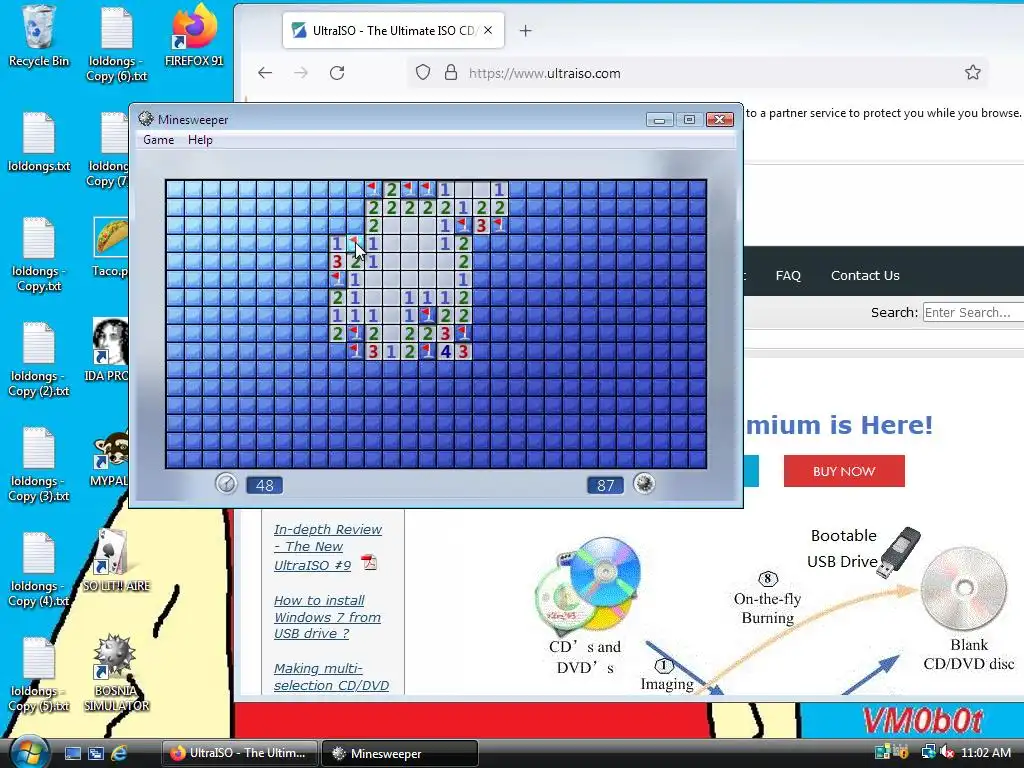
Task: Open Making multi-selection CD/DVD link
Action: click(331, 677)
